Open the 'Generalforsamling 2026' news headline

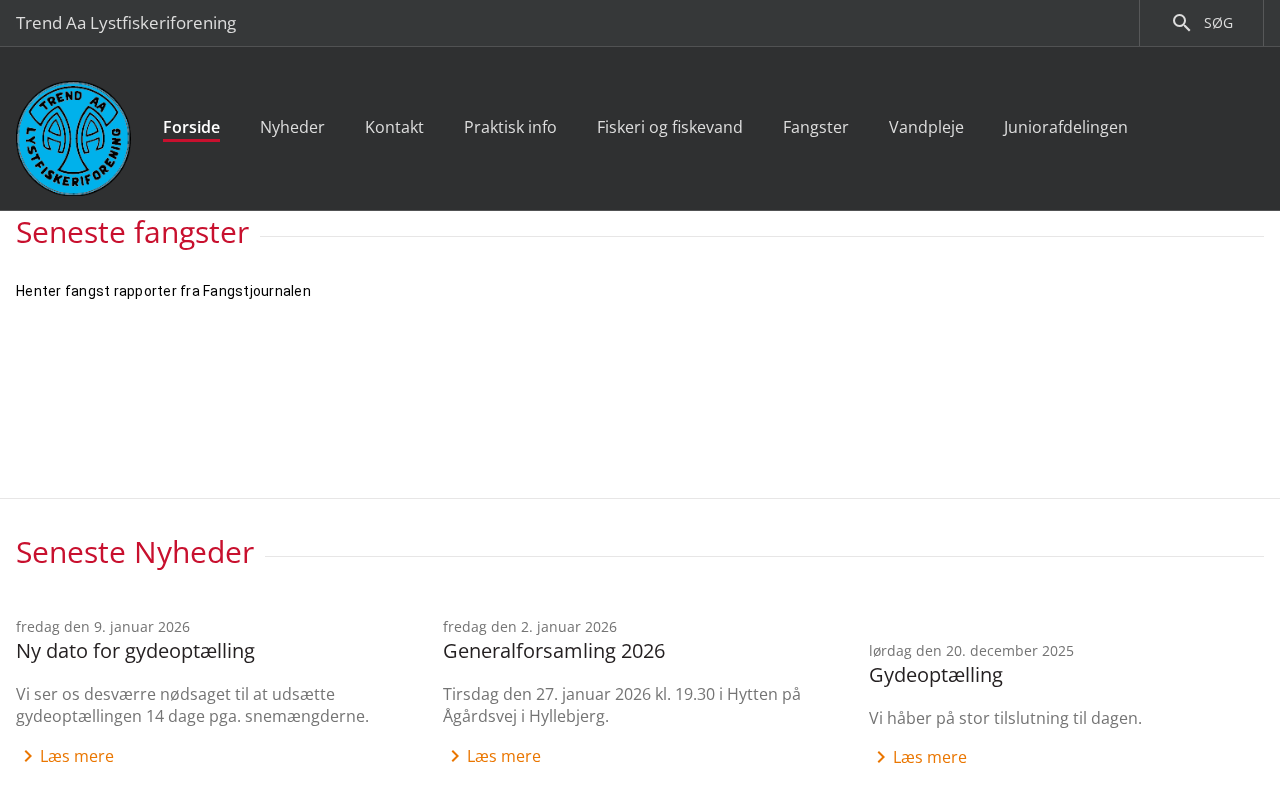553,651
